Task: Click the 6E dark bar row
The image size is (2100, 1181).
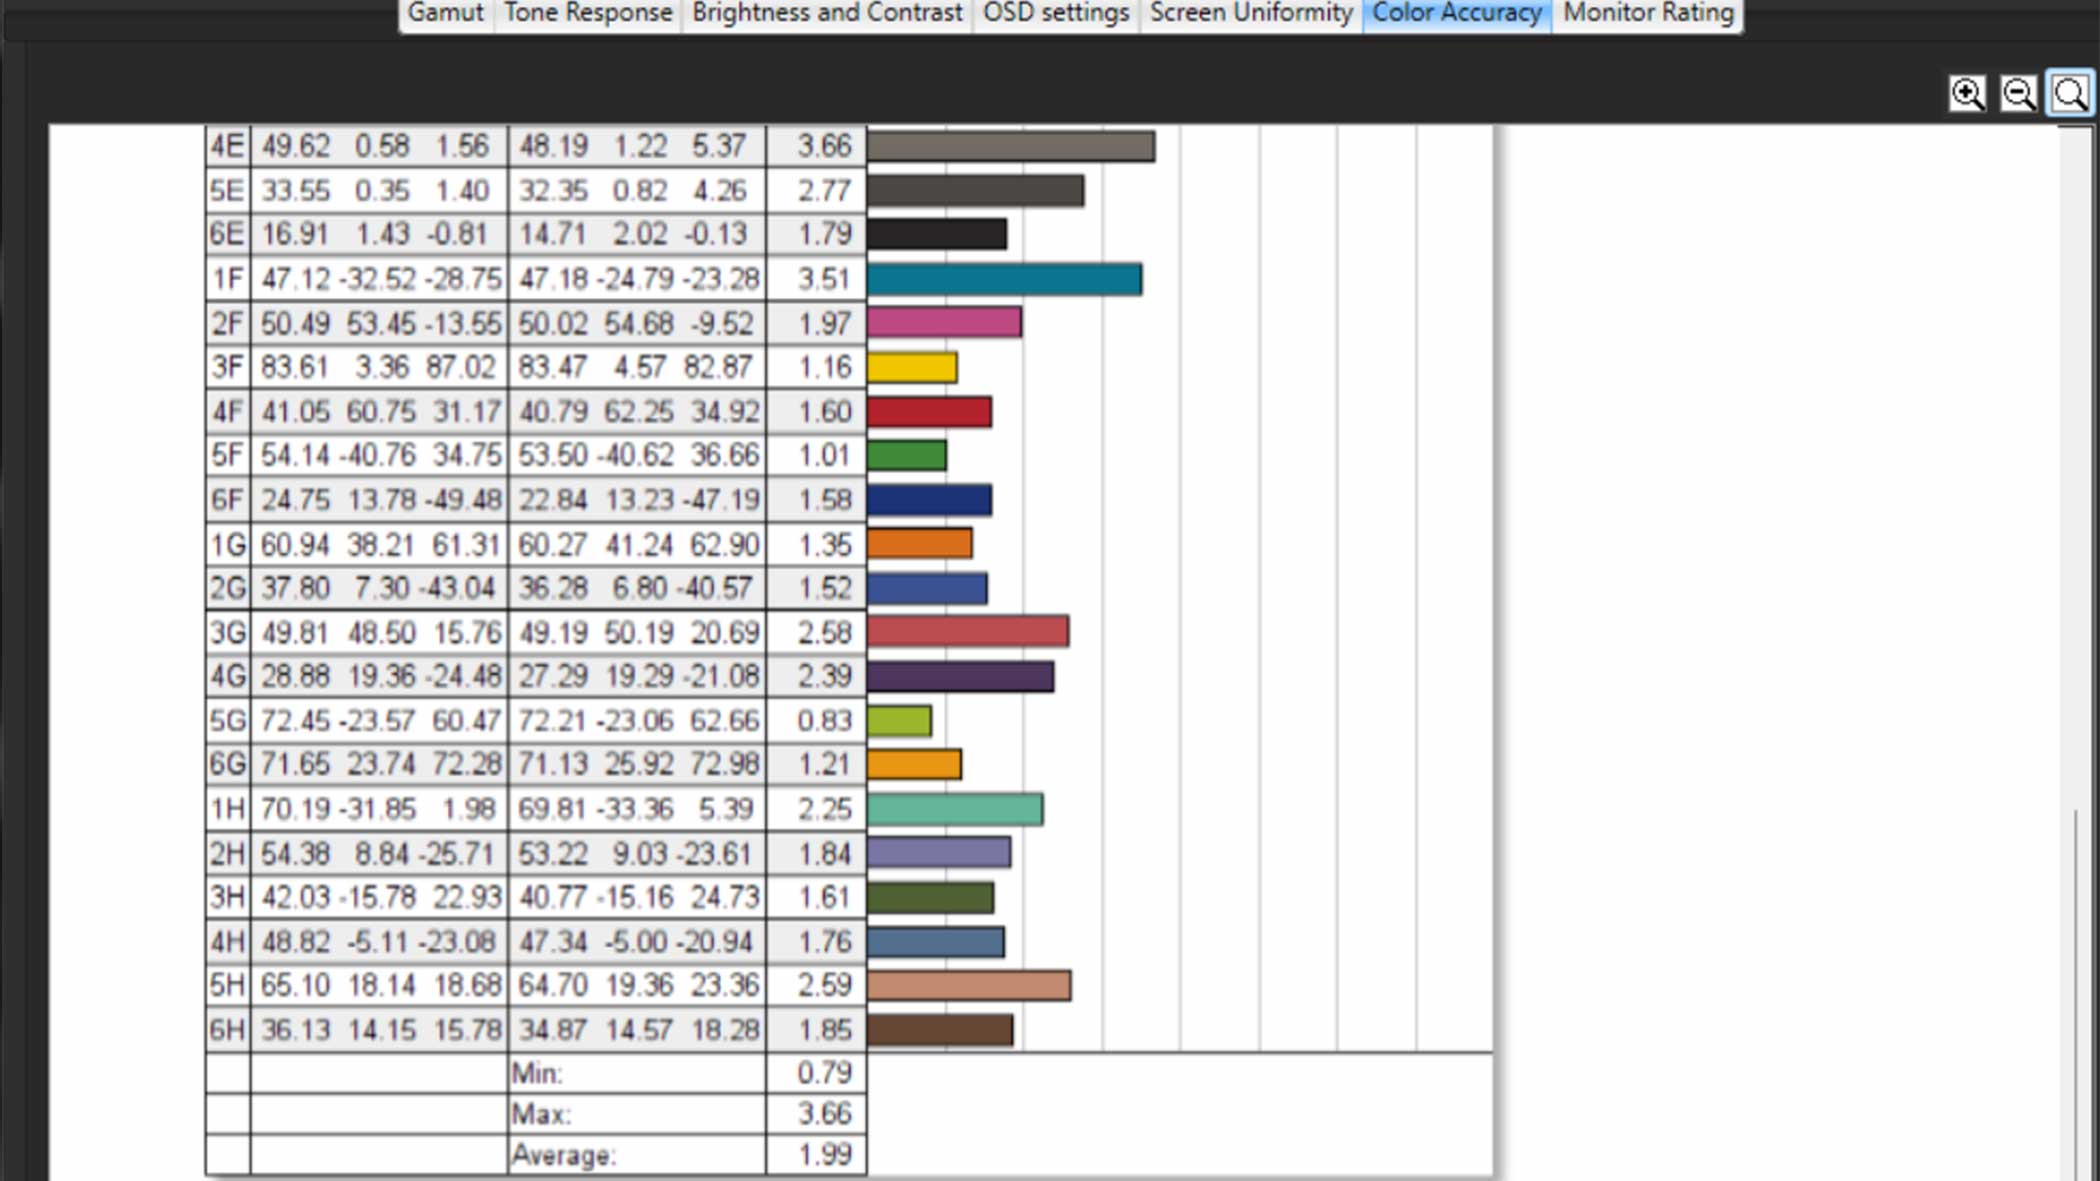Action: point(935,235)
